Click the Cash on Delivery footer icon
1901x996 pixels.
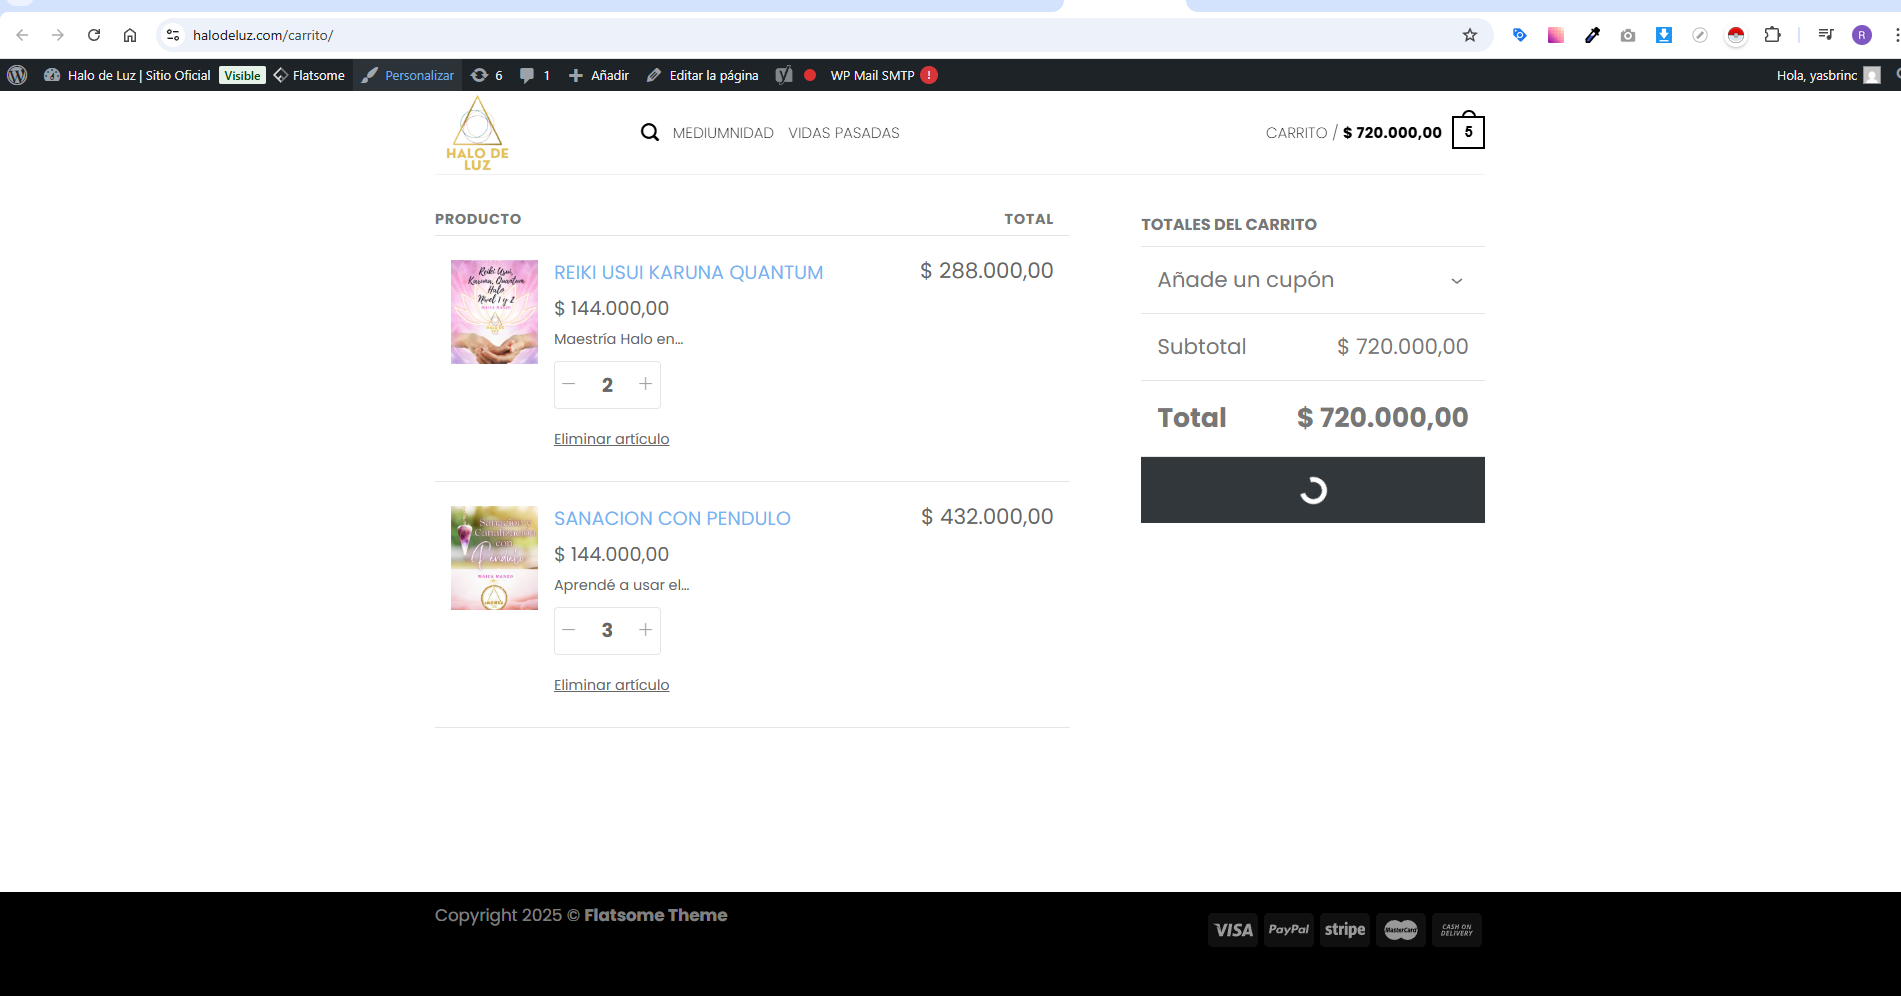click(x=1457, y=930)
